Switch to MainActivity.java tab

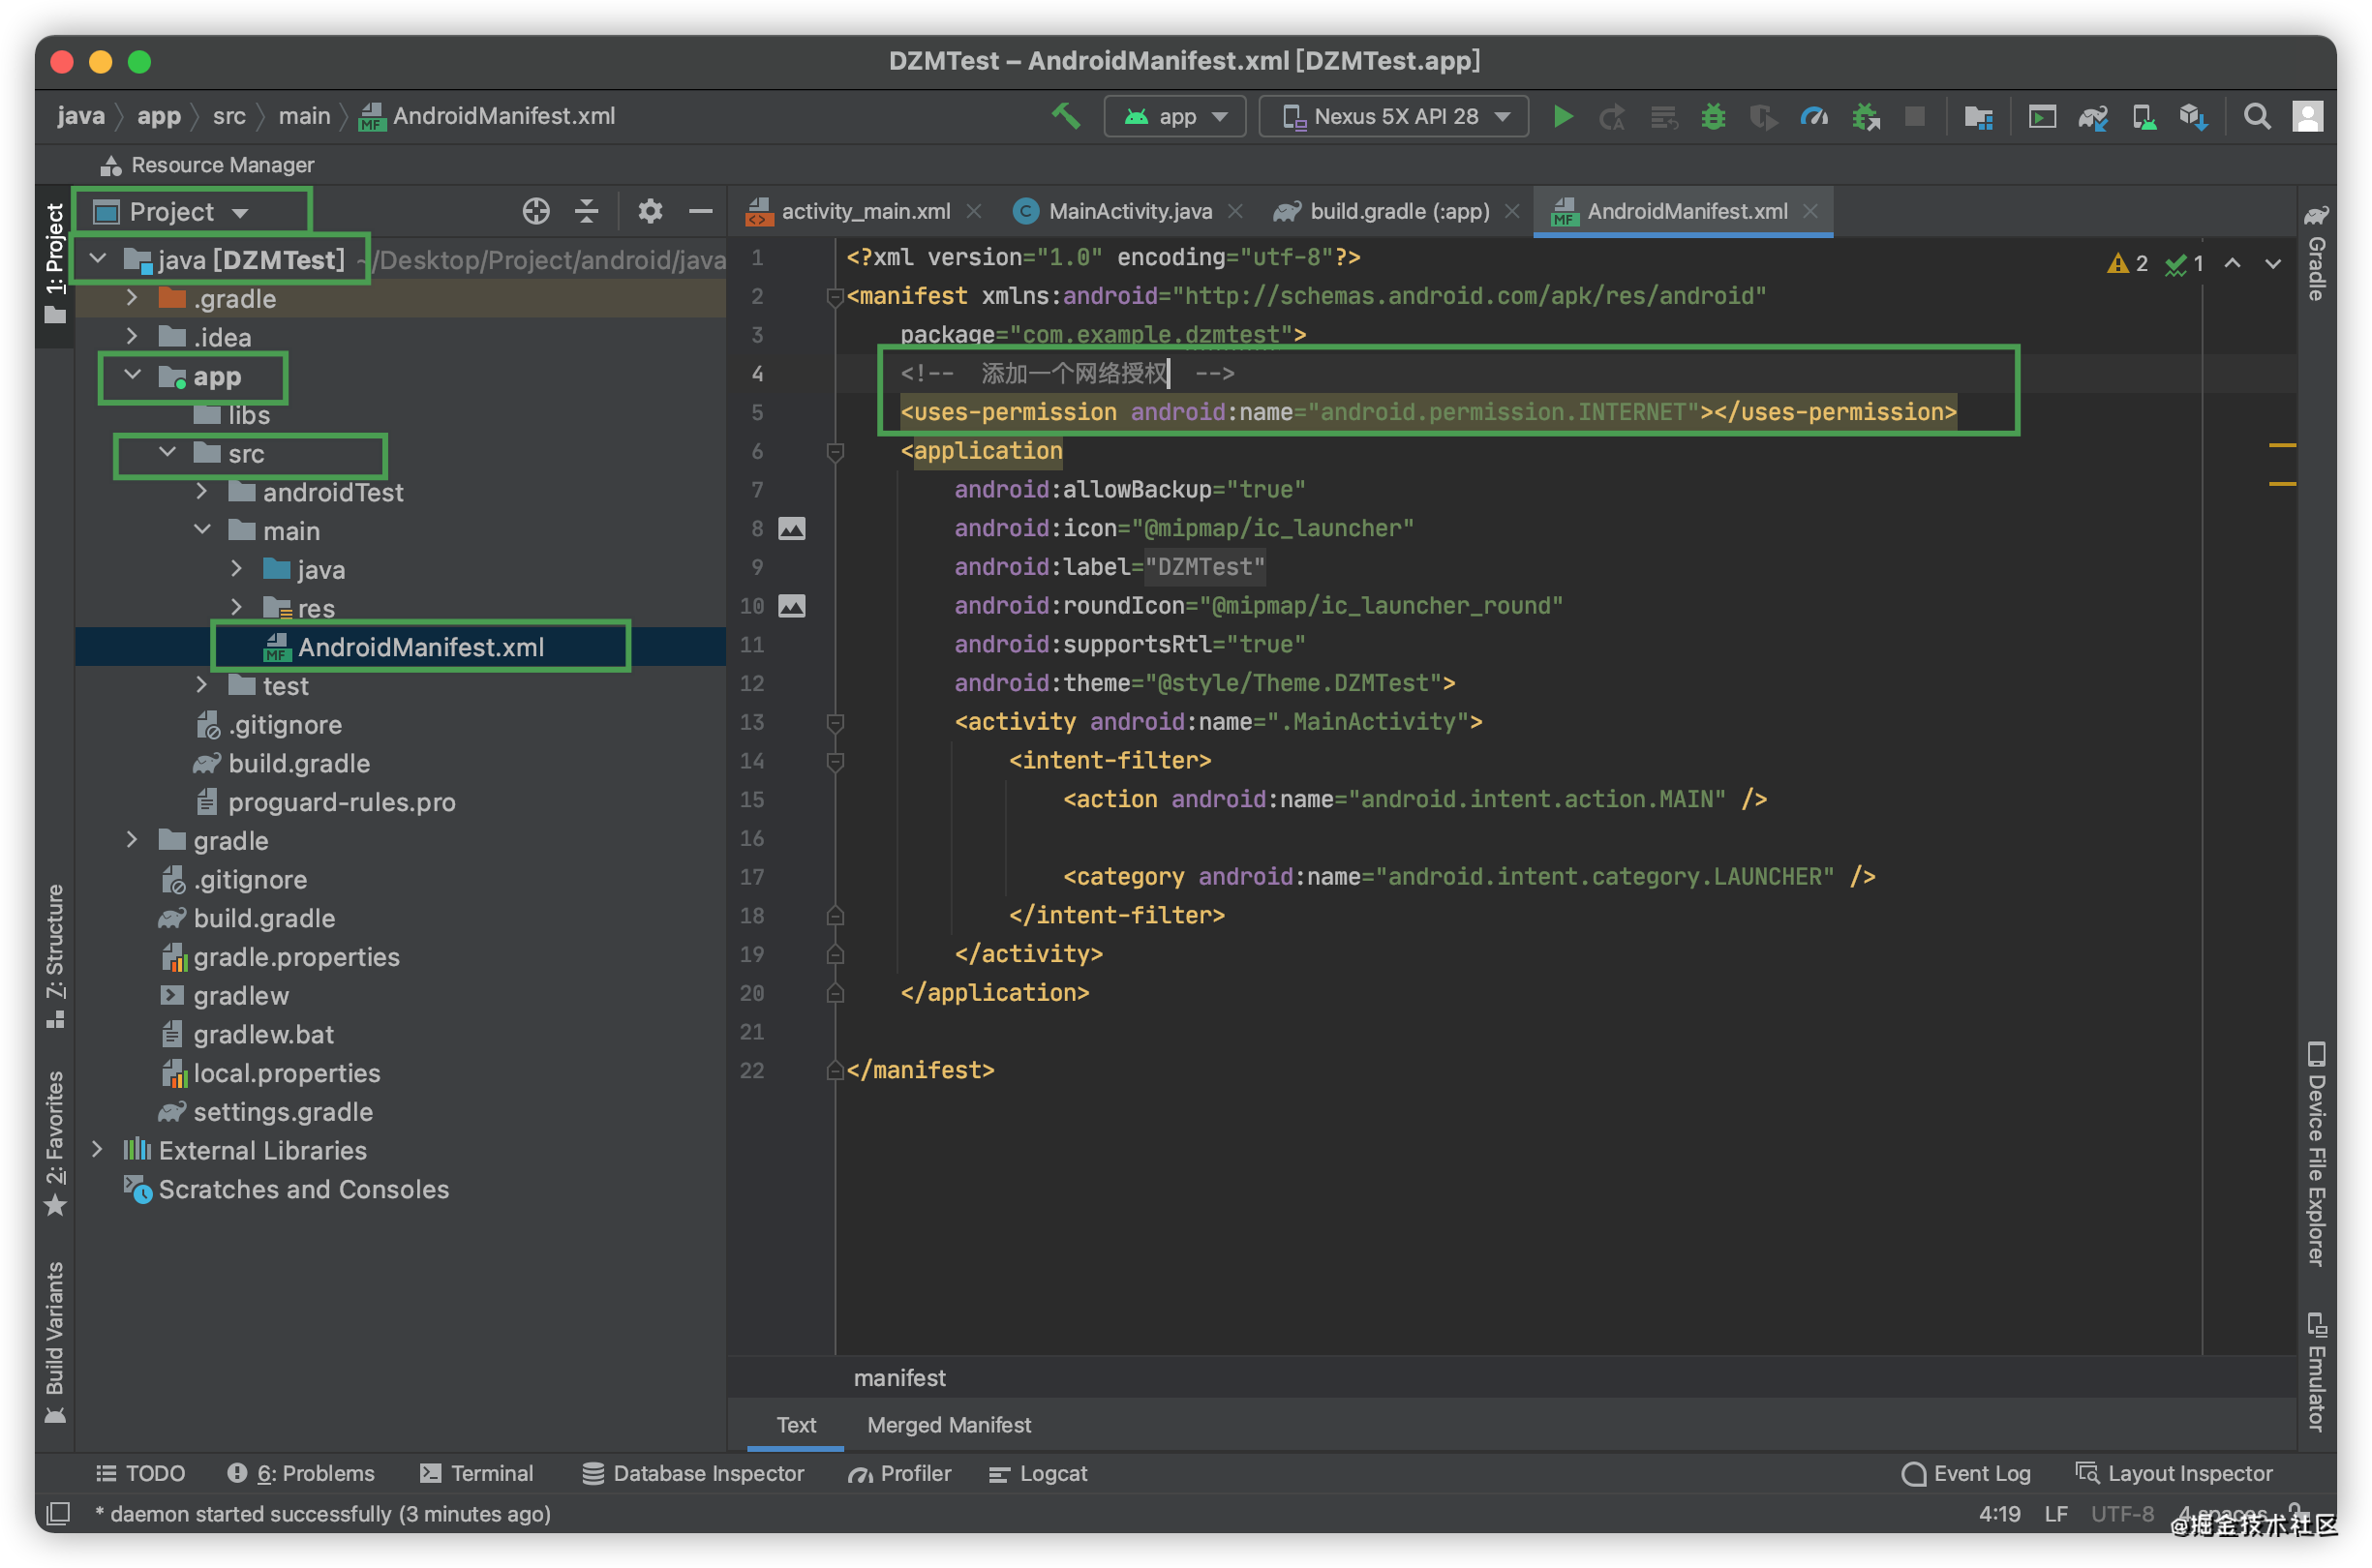[1129, 211]
